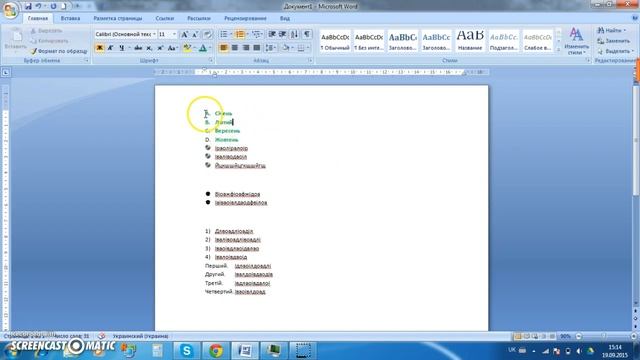The height and width of the screenshot is (360, 640).
Task: Open Skype from the taskbar
Action: [x=187, y=350]
